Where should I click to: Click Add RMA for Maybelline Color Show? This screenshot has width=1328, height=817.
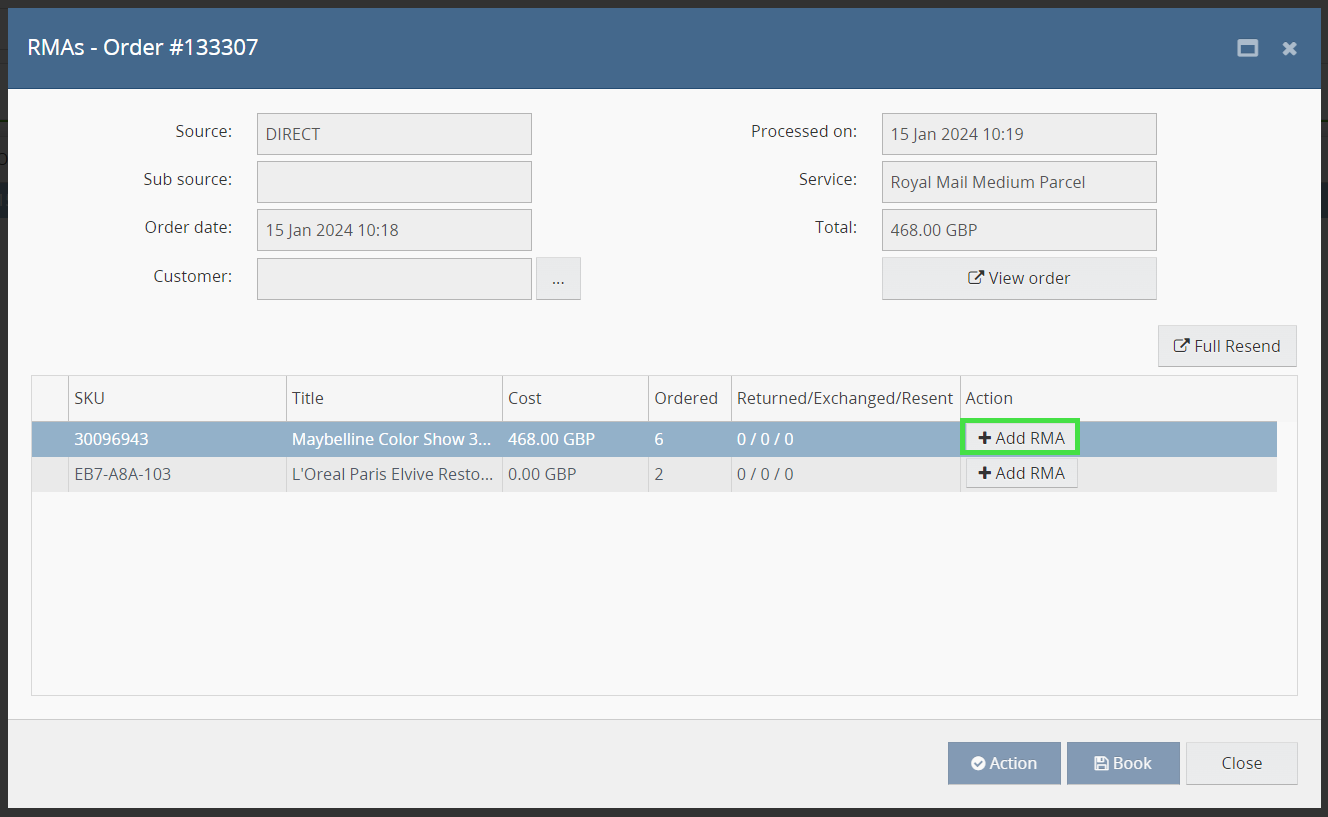1020,438
